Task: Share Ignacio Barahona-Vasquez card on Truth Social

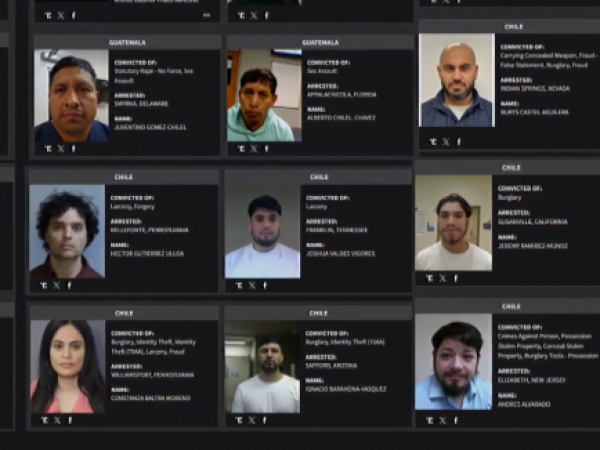Action: click(x=238, y=420)
